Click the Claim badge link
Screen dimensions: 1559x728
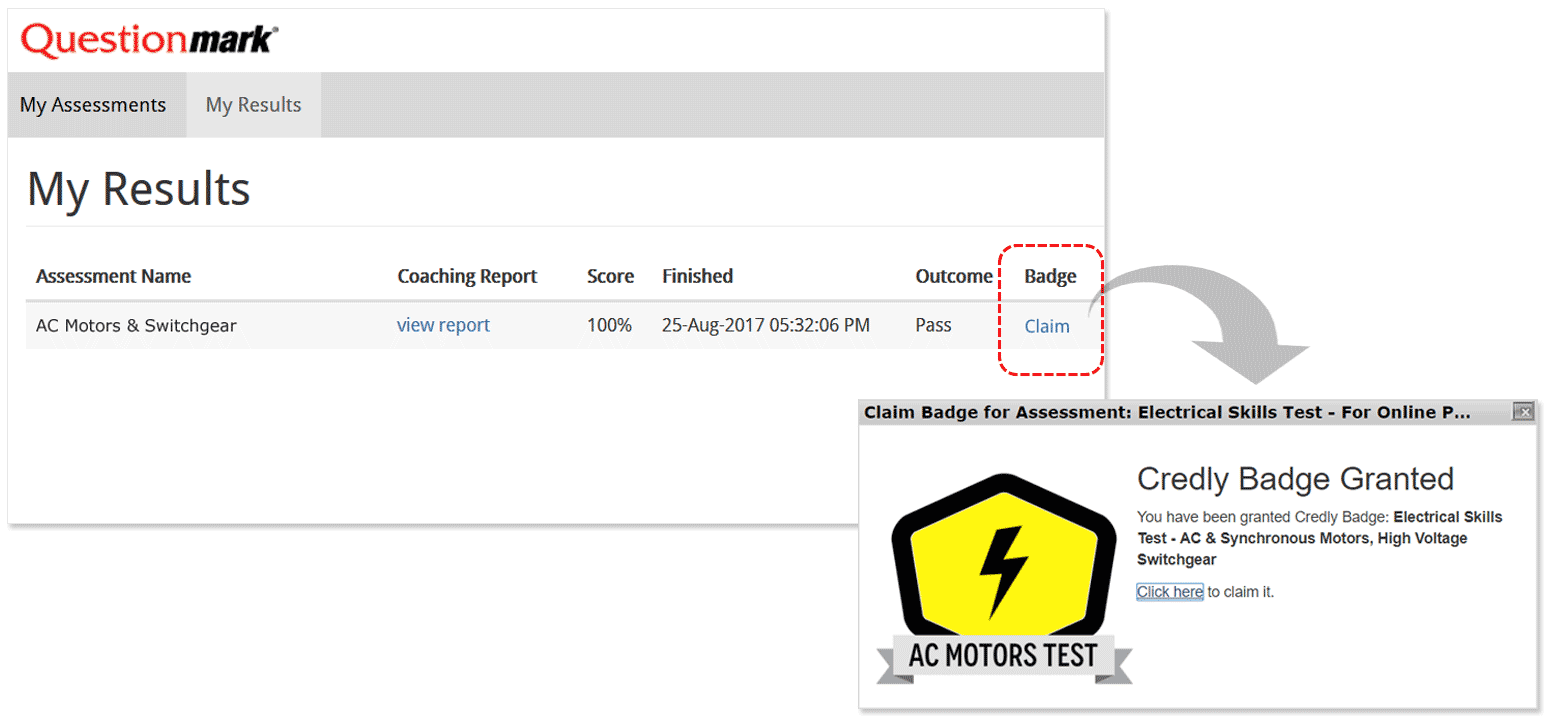click(1047, 326)
